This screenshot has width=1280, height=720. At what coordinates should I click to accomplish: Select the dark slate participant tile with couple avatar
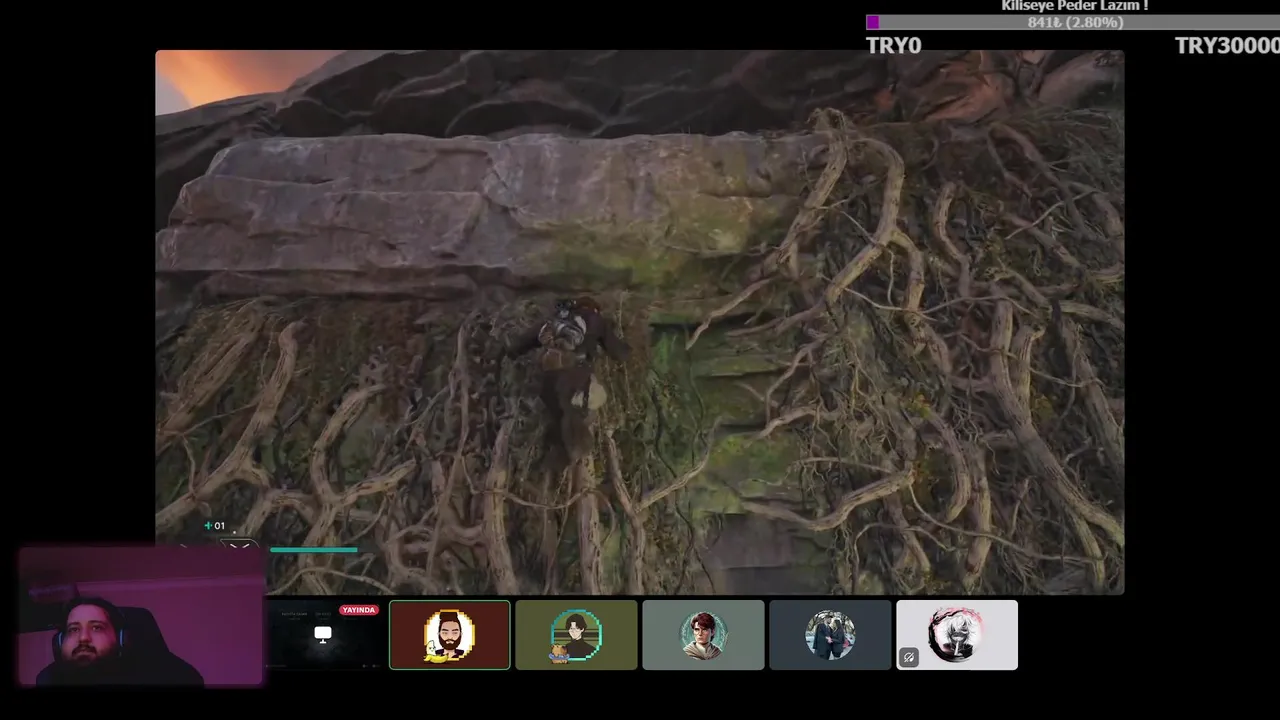(830, 635)
